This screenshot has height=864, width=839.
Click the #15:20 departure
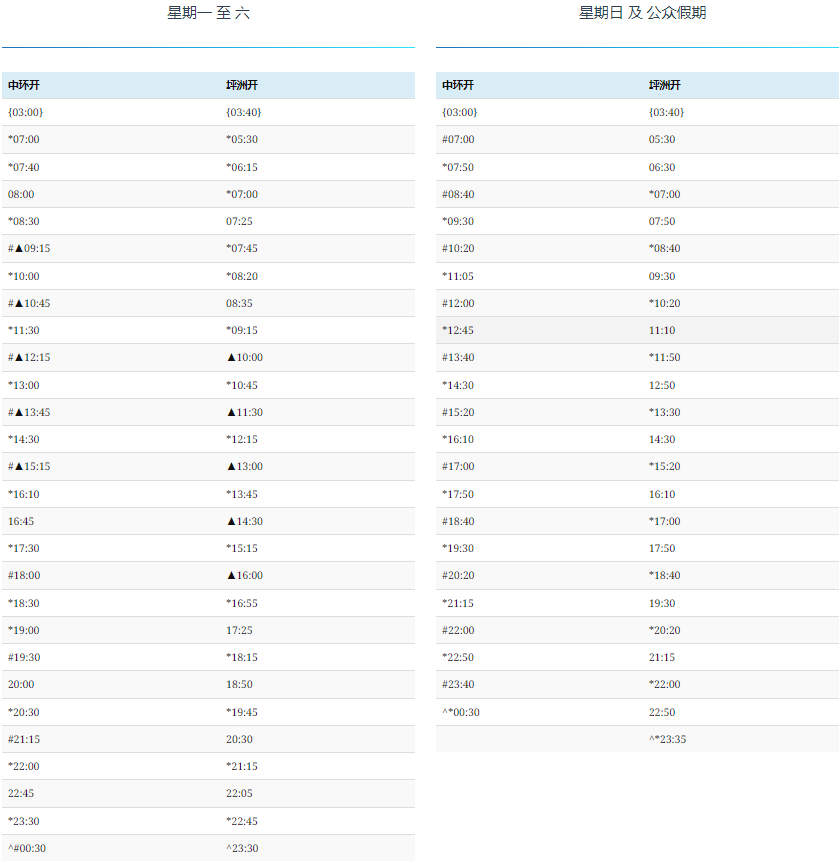(x=458, y=412)
